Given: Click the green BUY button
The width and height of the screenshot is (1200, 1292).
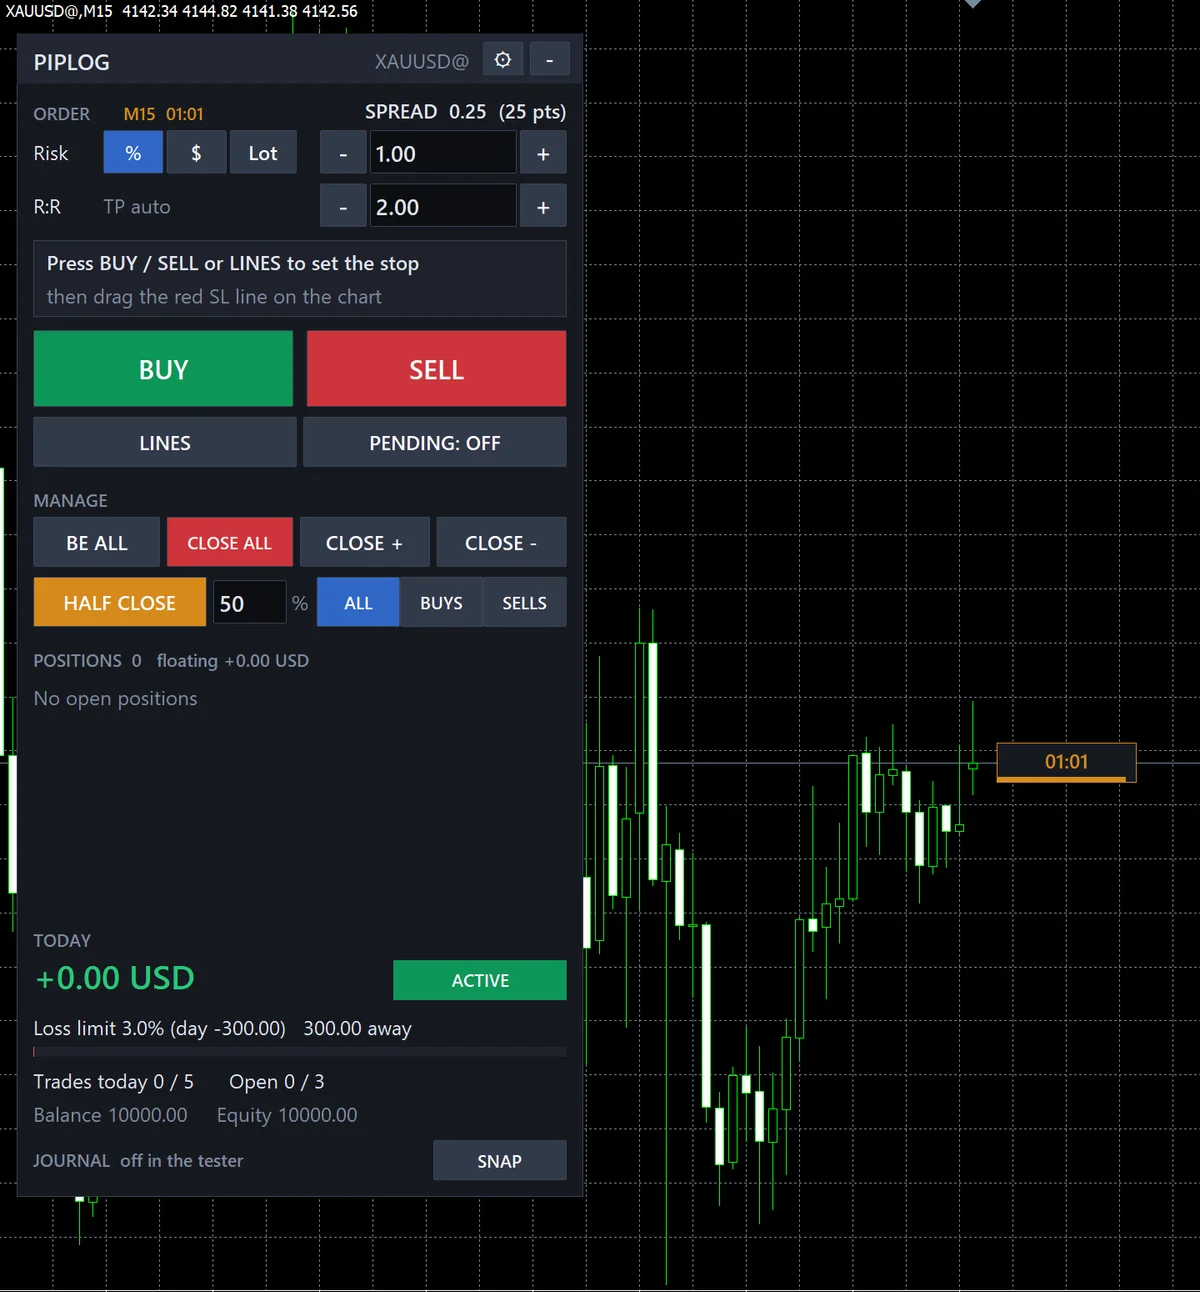Looking at the screenshot, I should pos(163,369).
